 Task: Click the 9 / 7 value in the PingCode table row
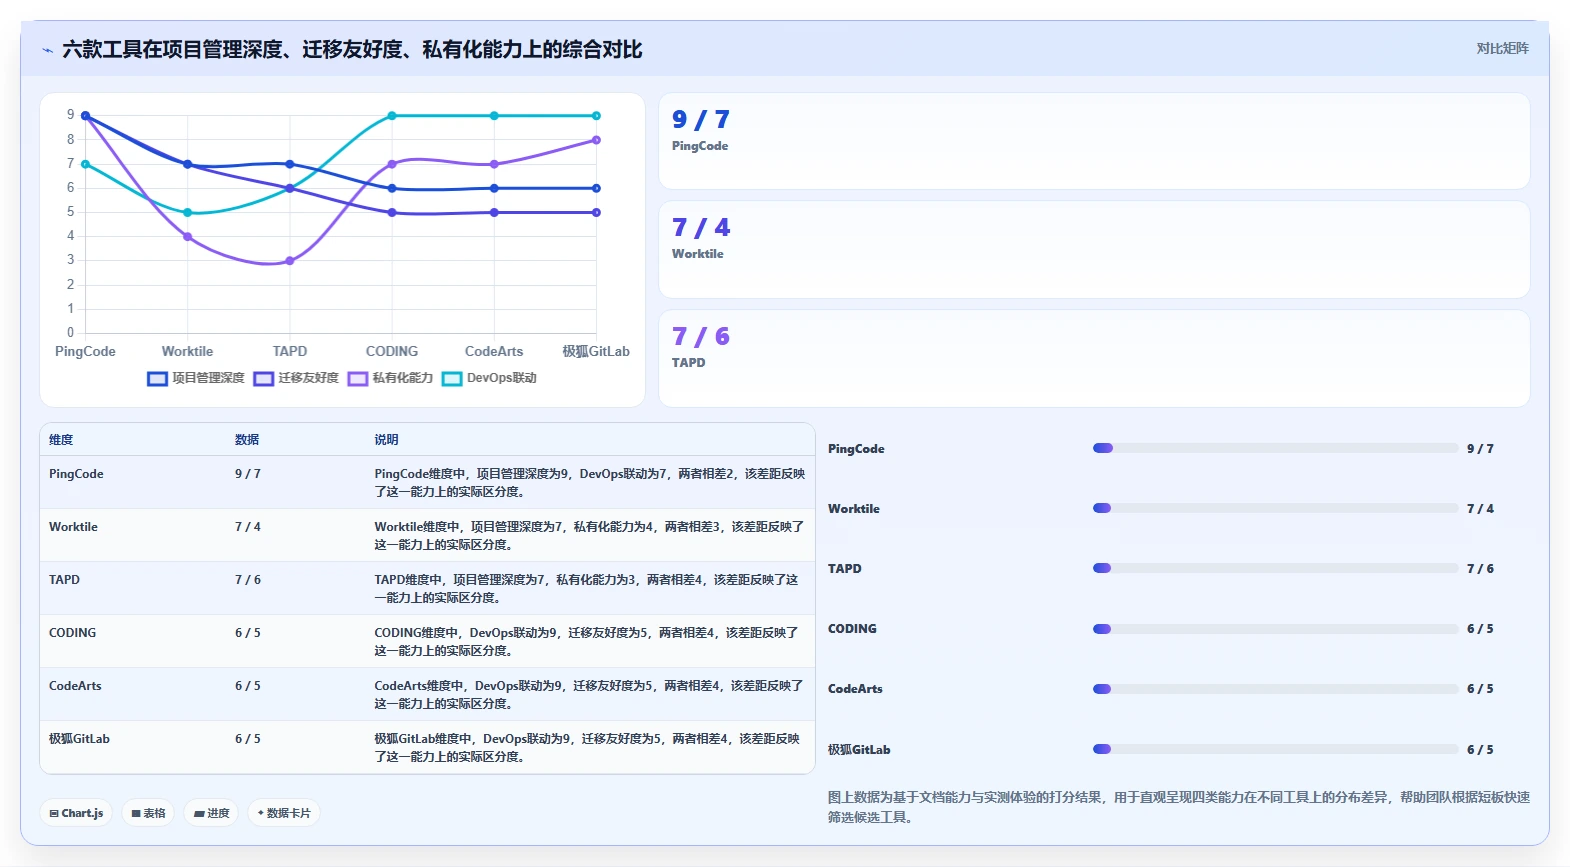tap(248, 474)
